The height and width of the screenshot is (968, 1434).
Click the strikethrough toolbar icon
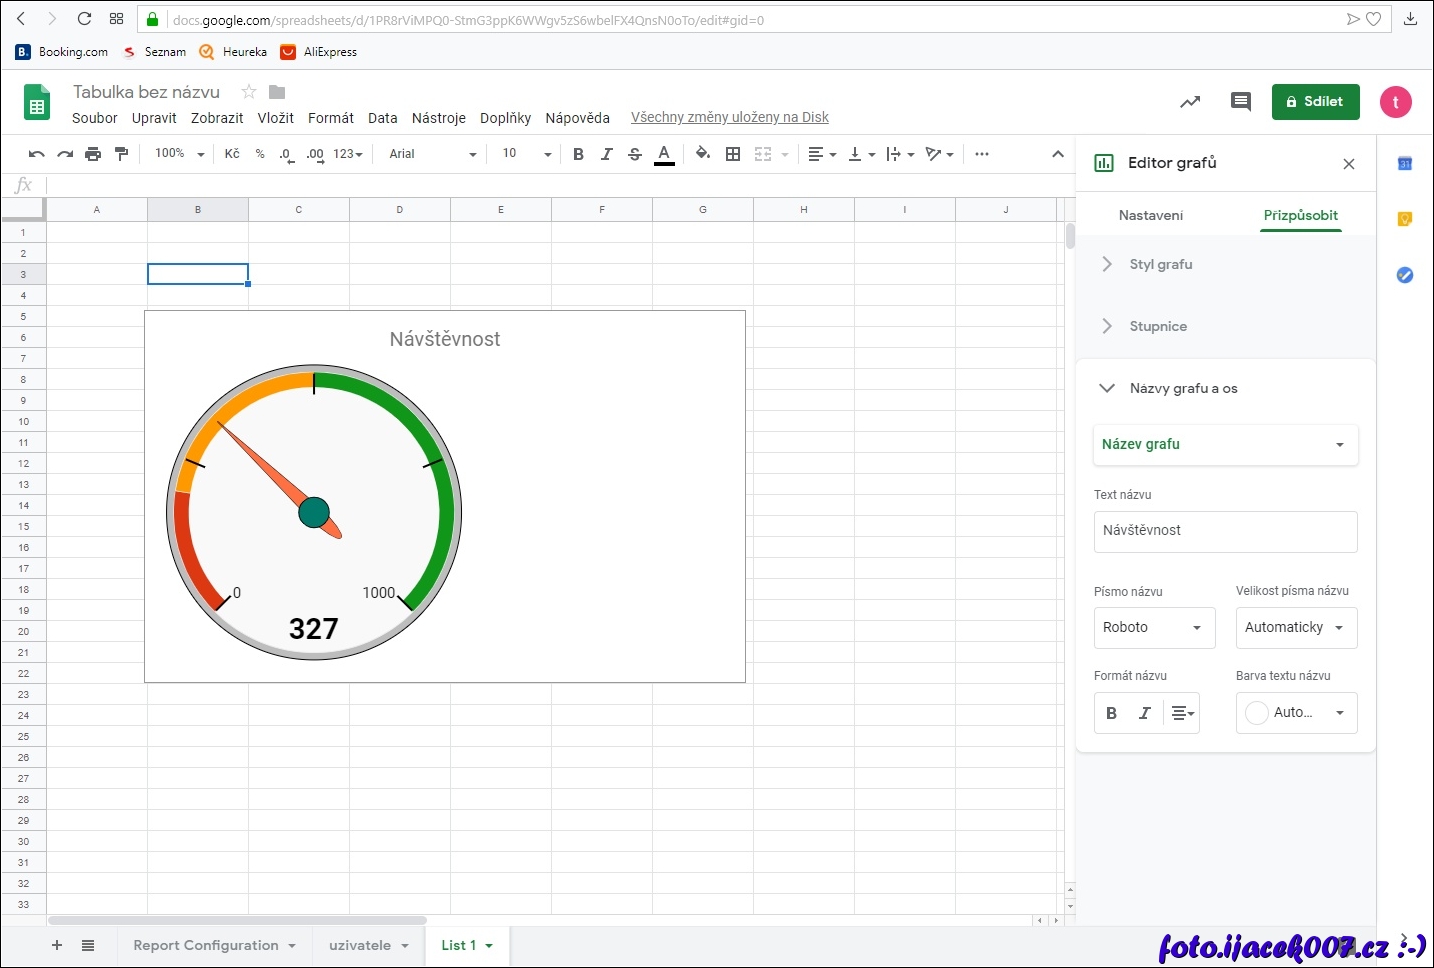(x=635, y=154)
